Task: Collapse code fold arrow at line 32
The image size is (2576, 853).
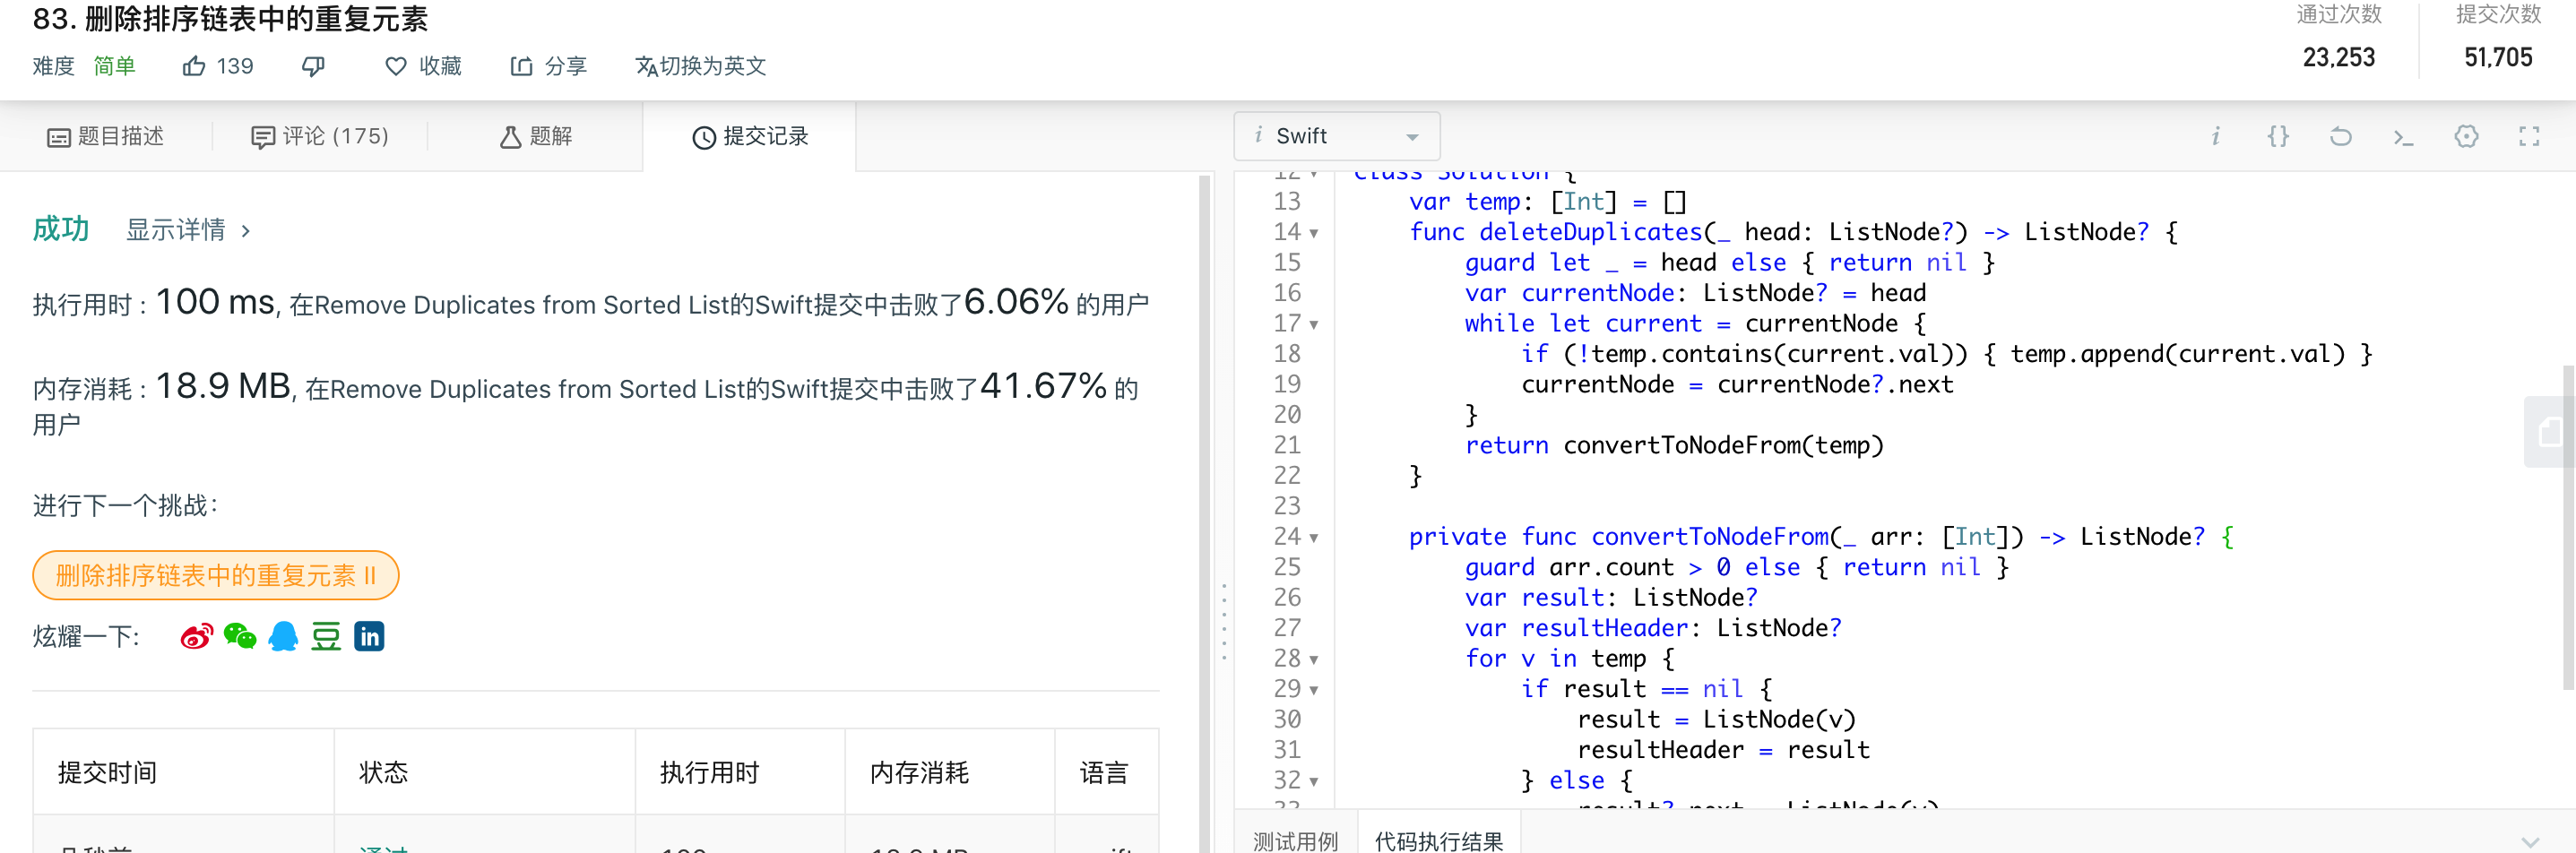Action: pyautogui.click(x=1314, y=782)
